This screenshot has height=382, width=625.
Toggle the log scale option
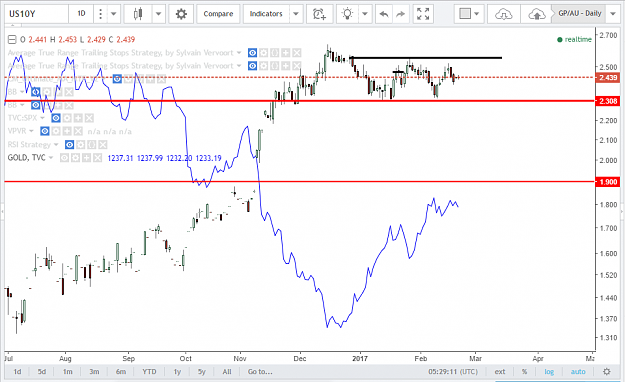[549, 372]
